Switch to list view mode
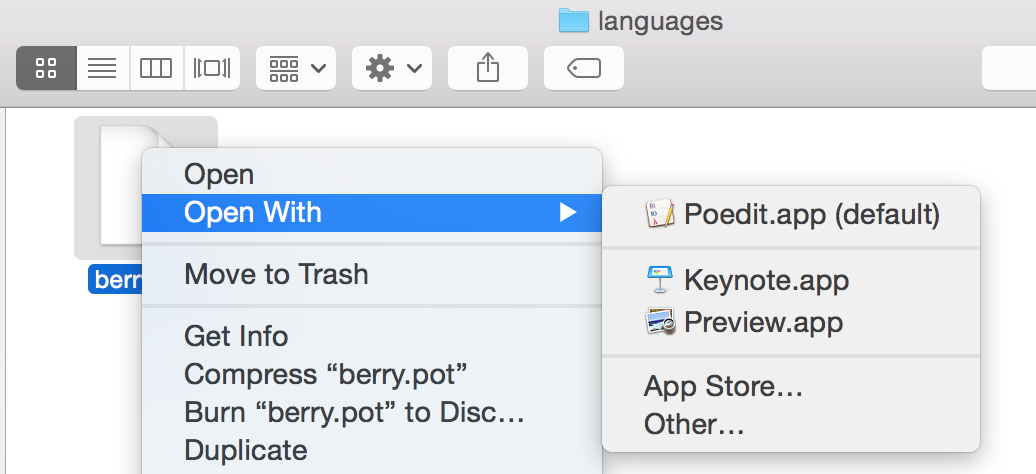This screenshot has width=1036, height=474. tap(103, 68)
